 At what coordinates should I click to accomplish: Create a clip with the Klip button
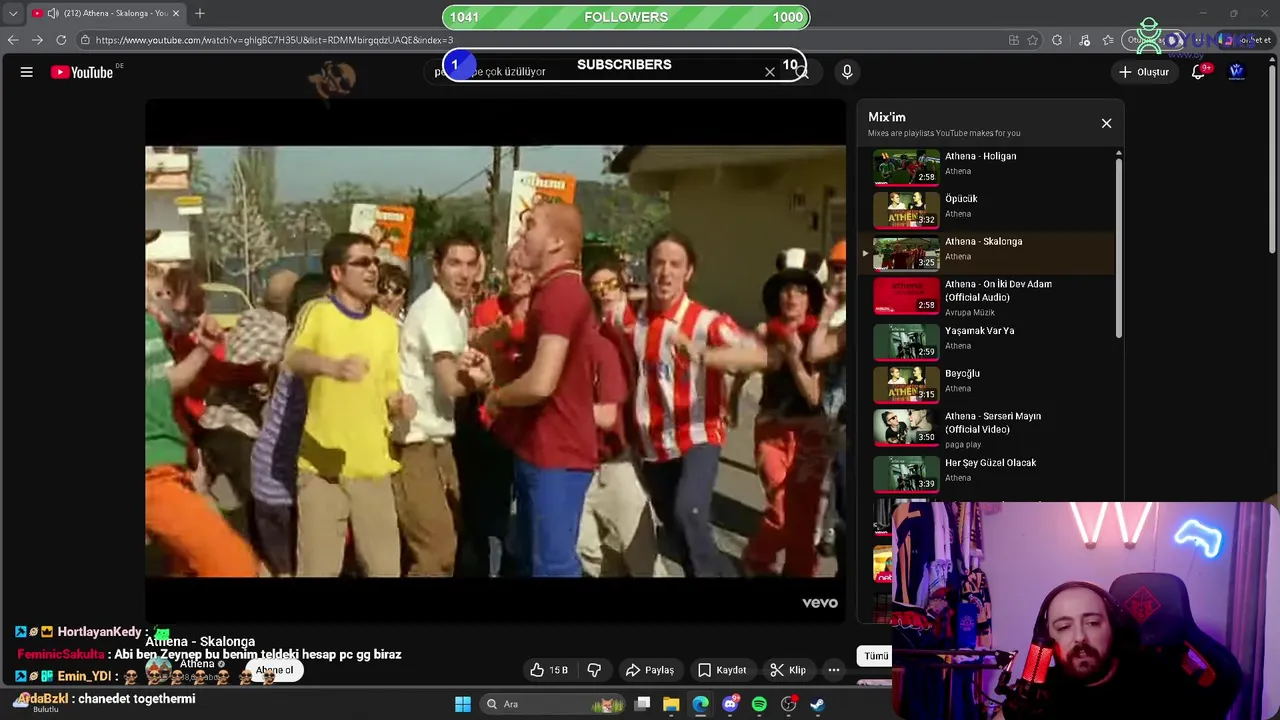pyautogui.click(x=788, y=670)
